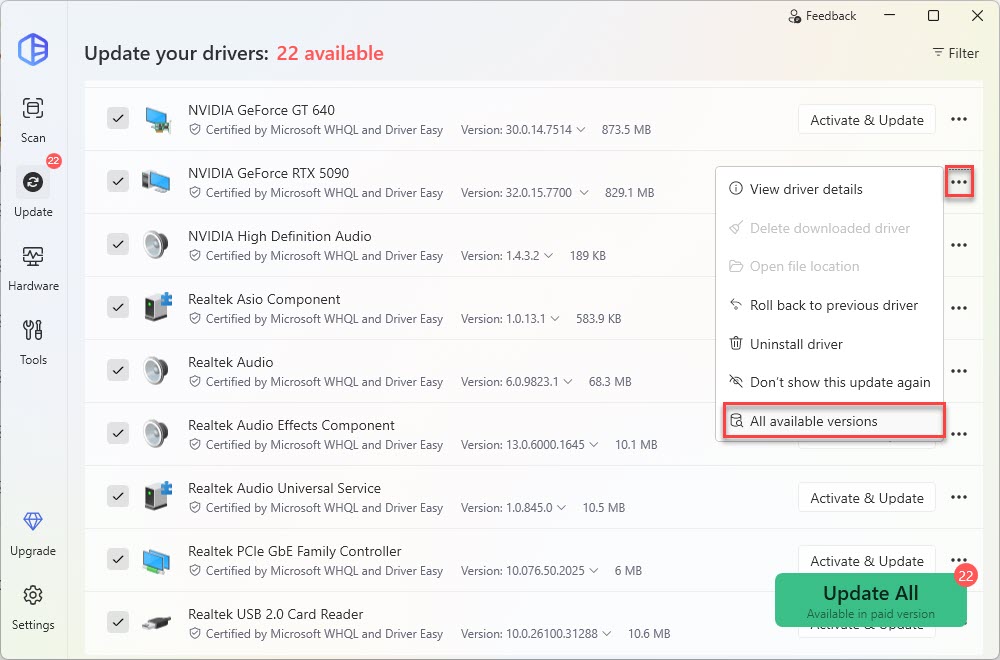This screenshot has height=660, width=1000.
Task: Open more options for Realtek Asio Component
Action: (x=959, y=308)
